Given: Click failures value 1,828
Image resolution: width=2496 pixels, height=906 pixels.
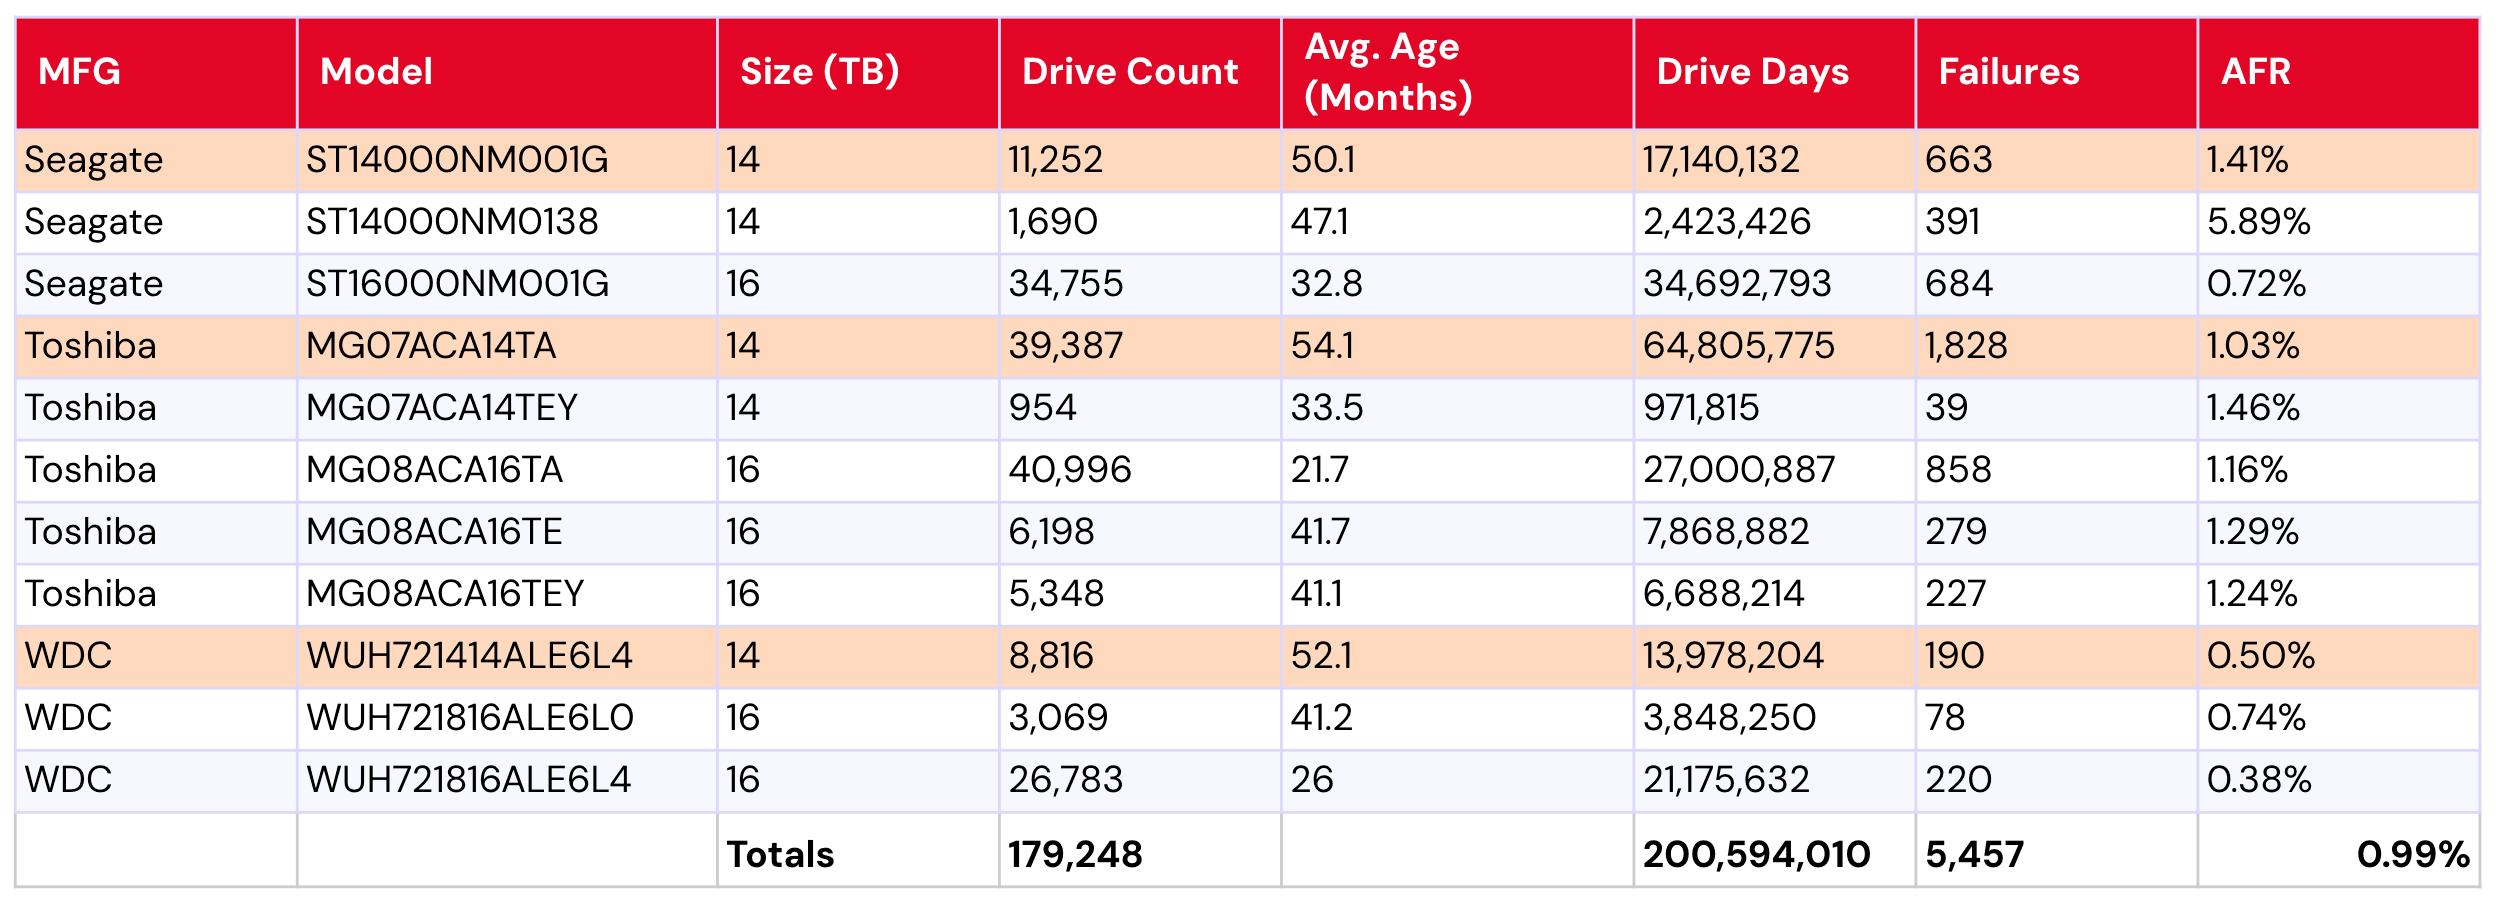Looking at the screenshot, I should 1966,346.
